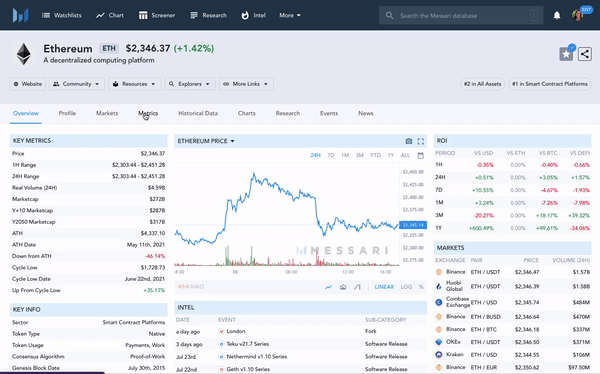
Task: Click the current price marker on chart axis
Action: [x=413, y=225]
